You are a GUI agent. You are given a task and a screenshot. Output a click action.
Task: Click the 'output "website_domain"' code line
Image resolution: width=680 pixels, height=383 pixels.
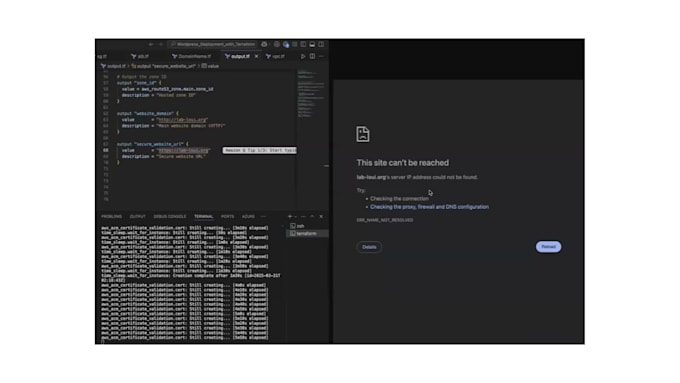[x=147, y=114]
